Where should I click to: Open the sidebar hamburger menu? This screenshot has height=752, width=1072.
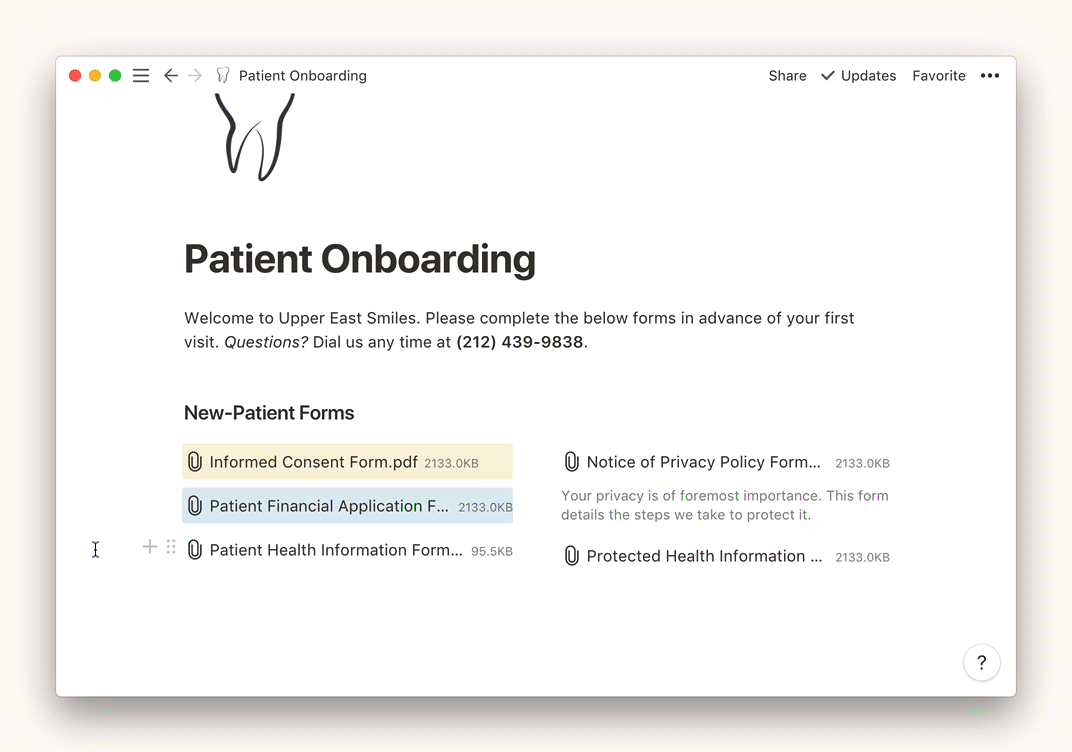(141, 76)
